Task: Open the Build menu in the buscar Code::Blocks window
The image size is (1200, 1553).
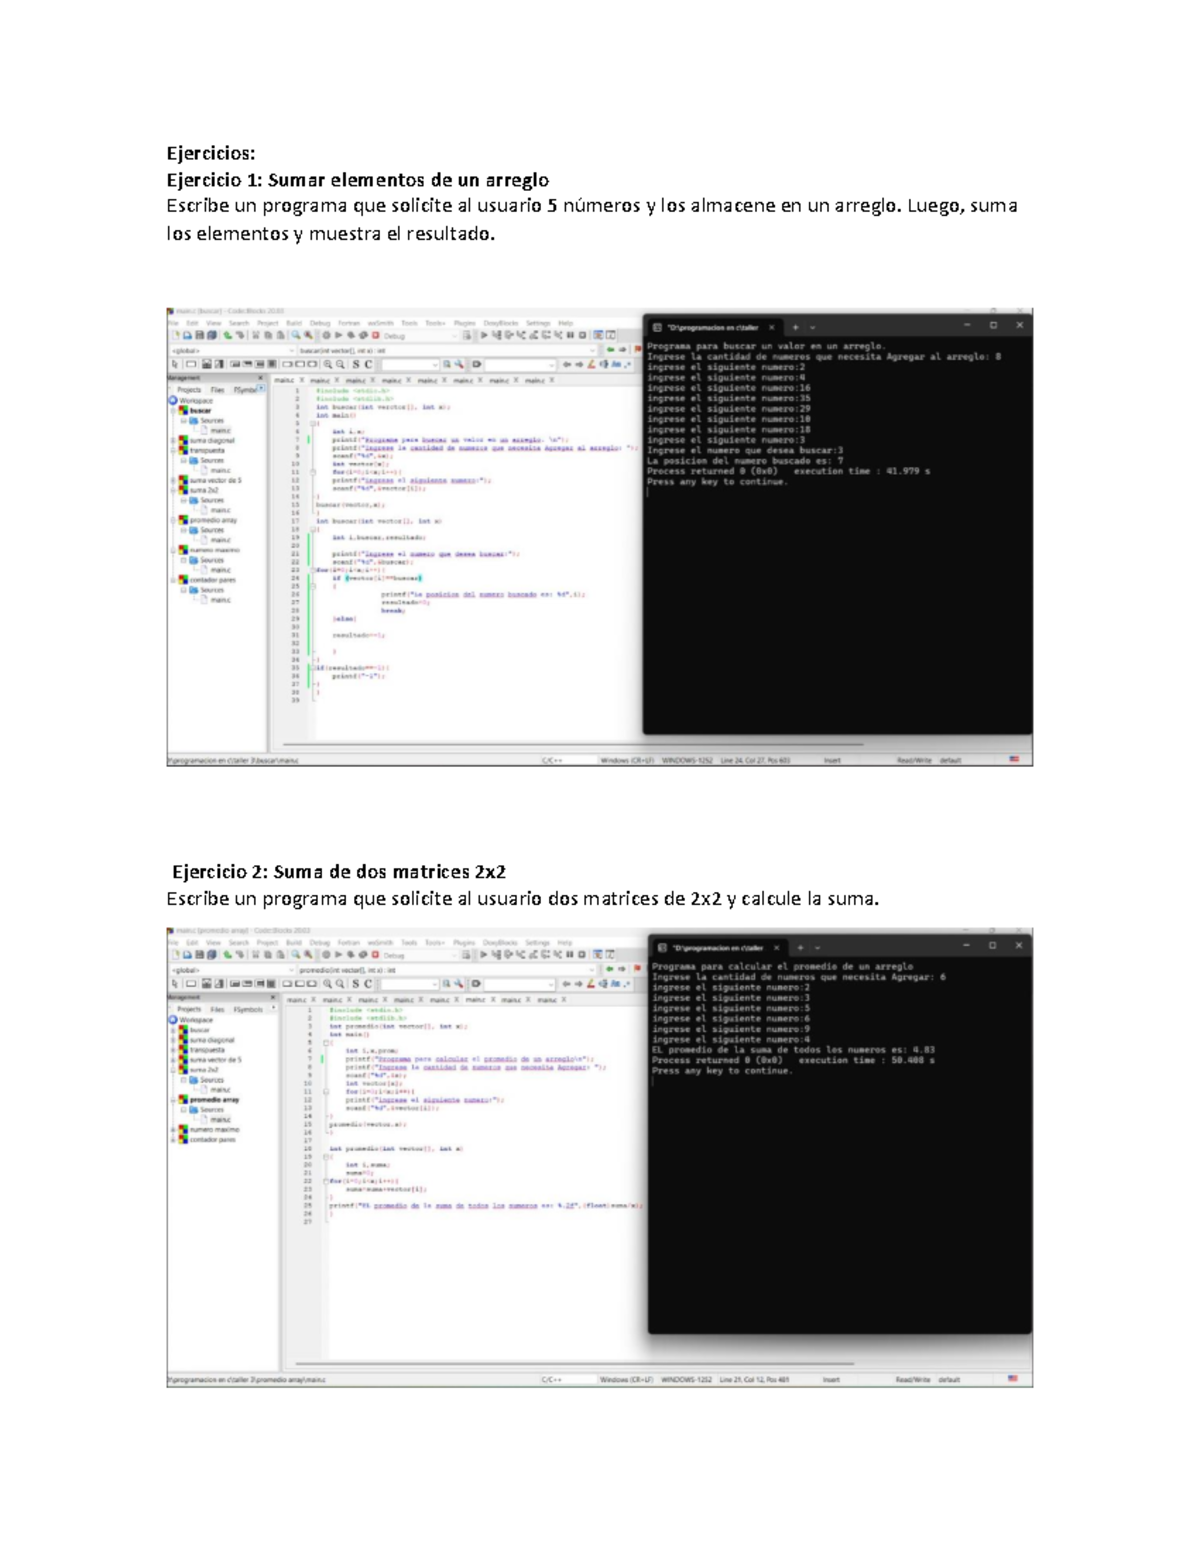Action: coord(294,323)
